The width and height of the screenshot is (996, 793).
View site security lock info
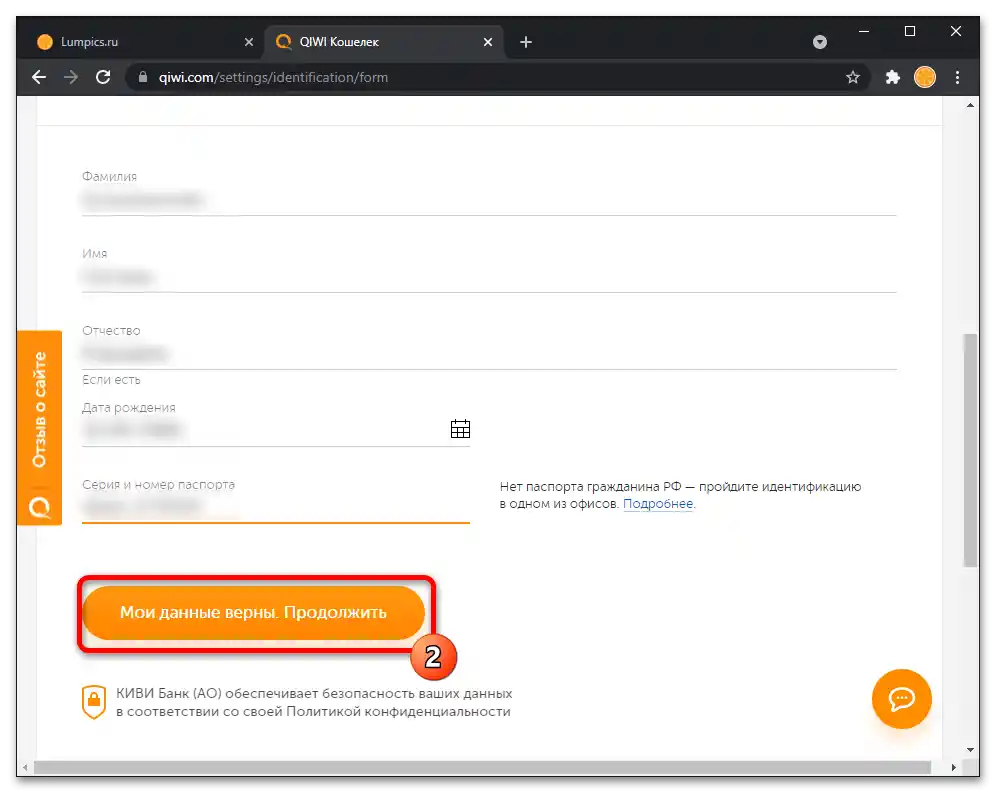point(143,78)
